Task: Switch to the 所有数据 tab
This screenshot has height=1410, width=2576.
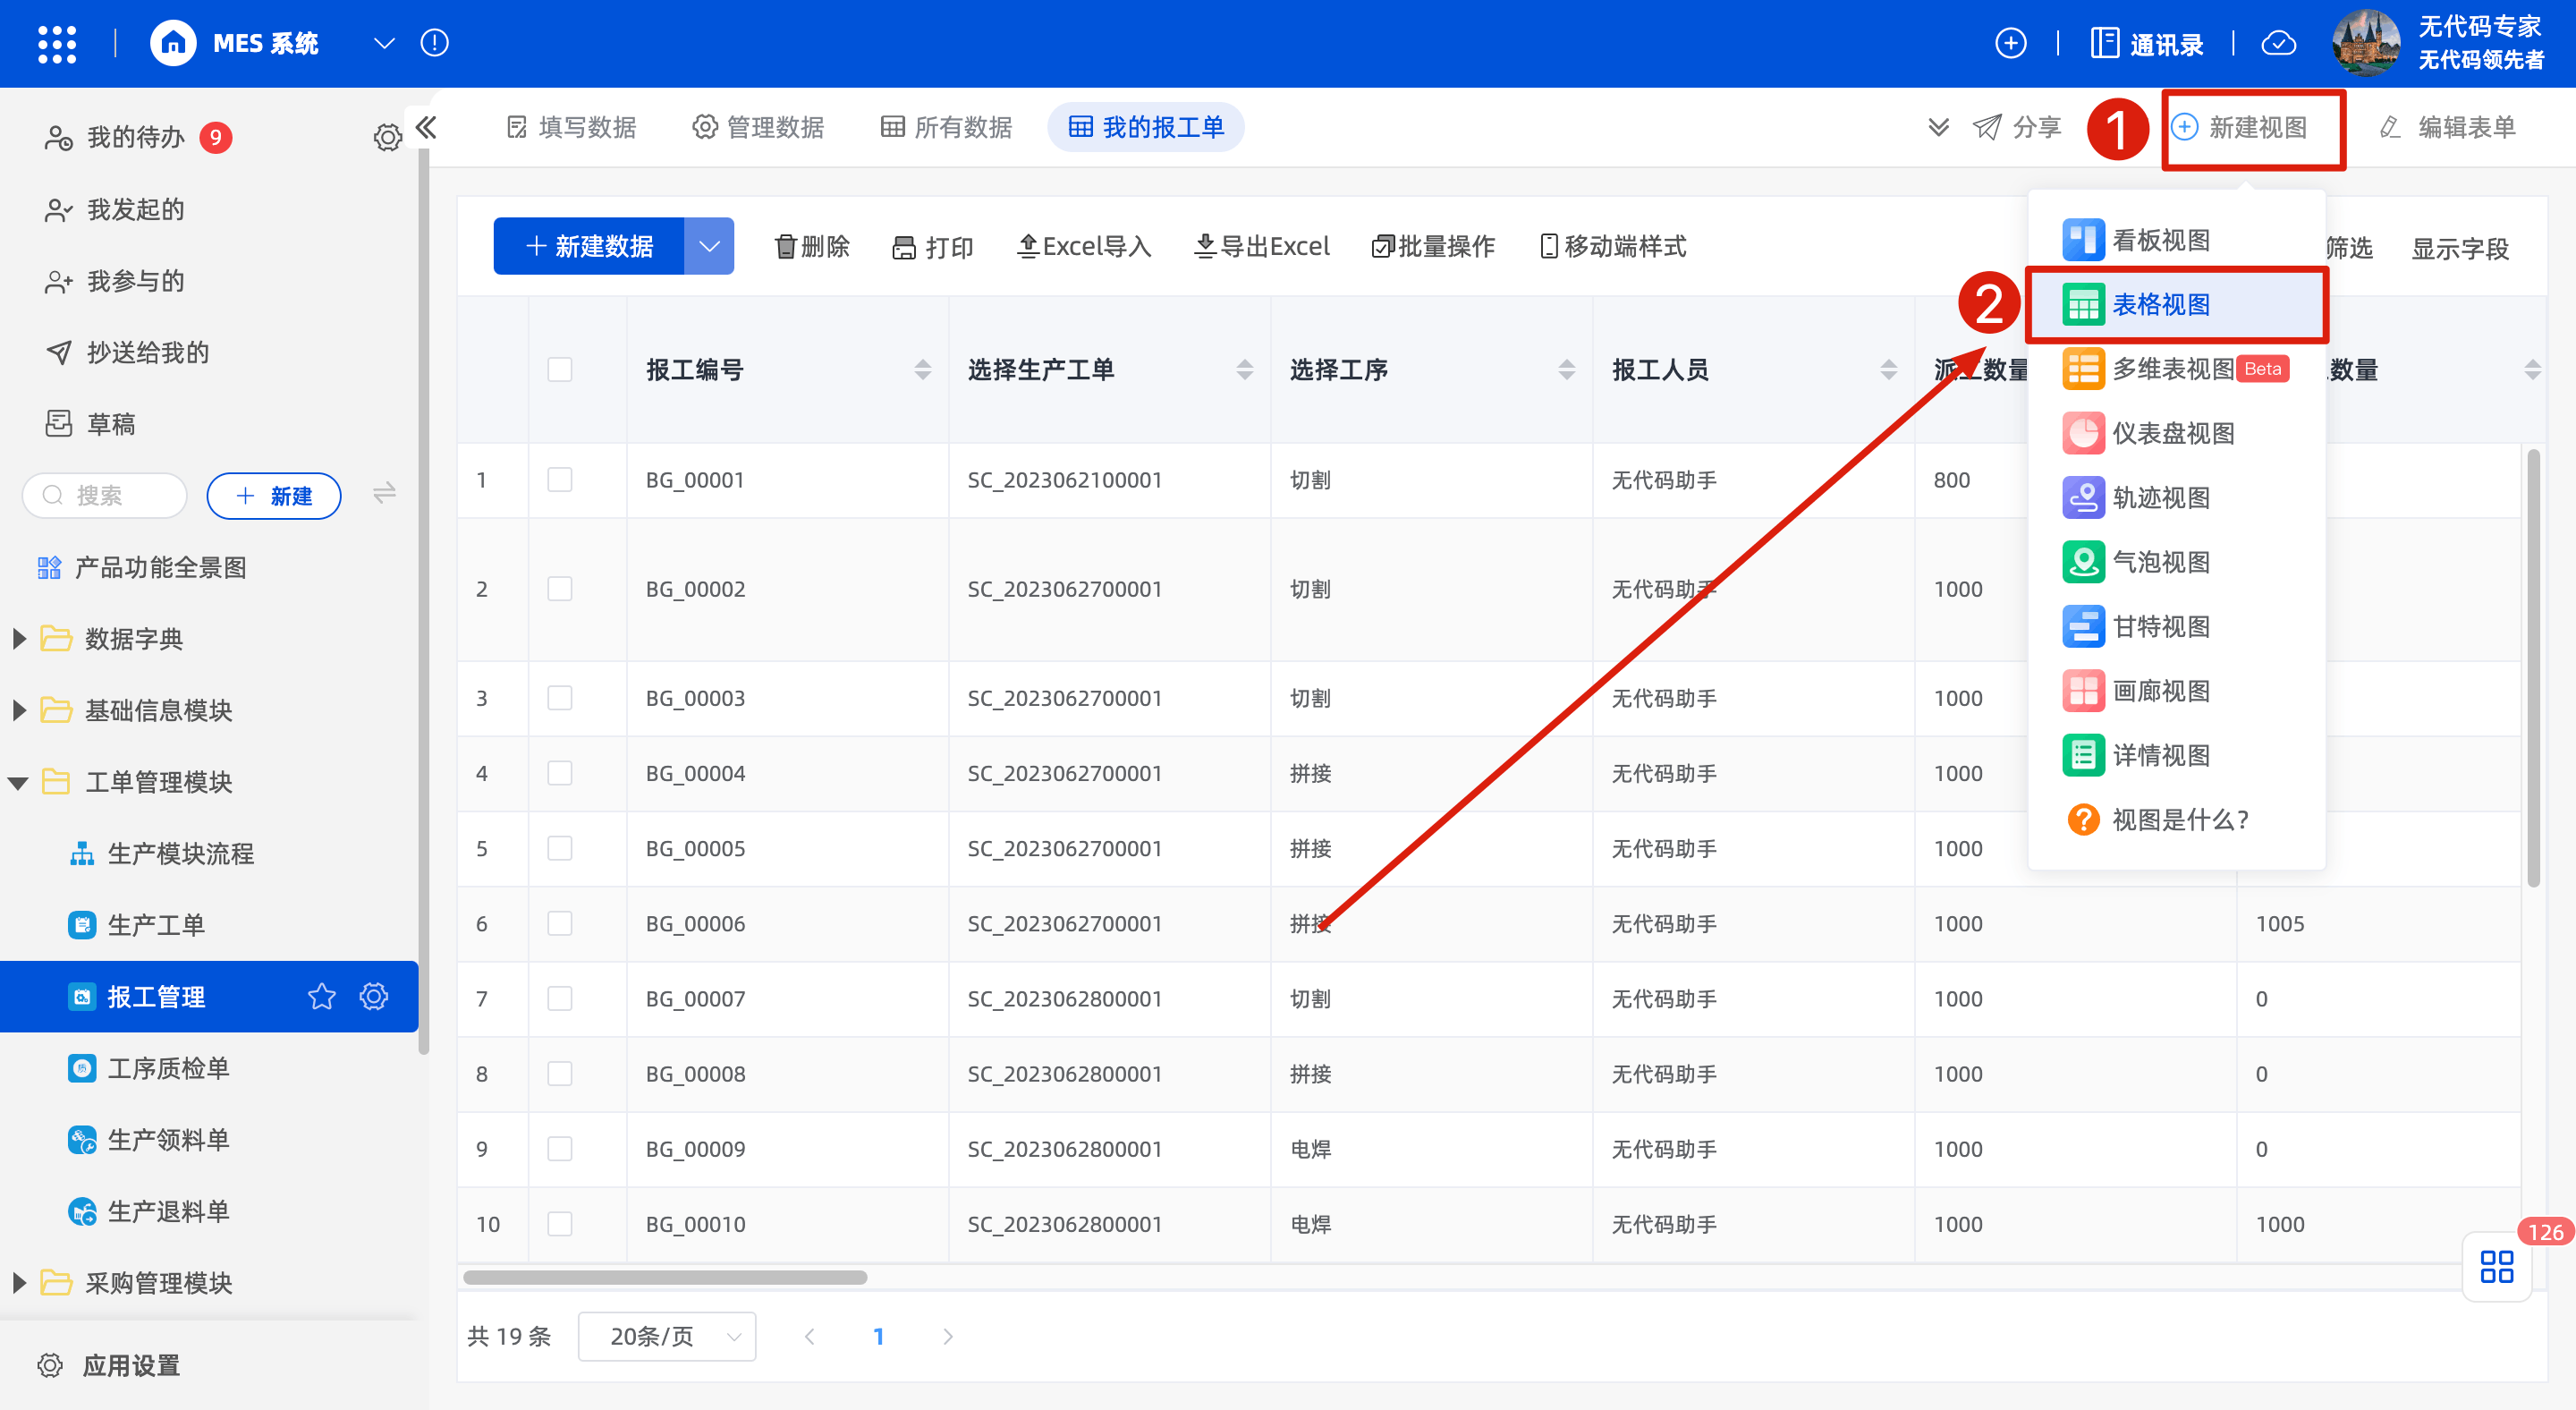Action: [x=946, y=127]
